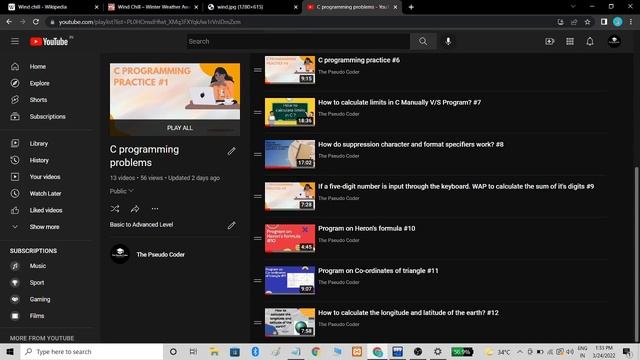This screenshot has width=640, height=360.
Task: Edit the playlist title with pencil icon
Action: tap(231, 151)
